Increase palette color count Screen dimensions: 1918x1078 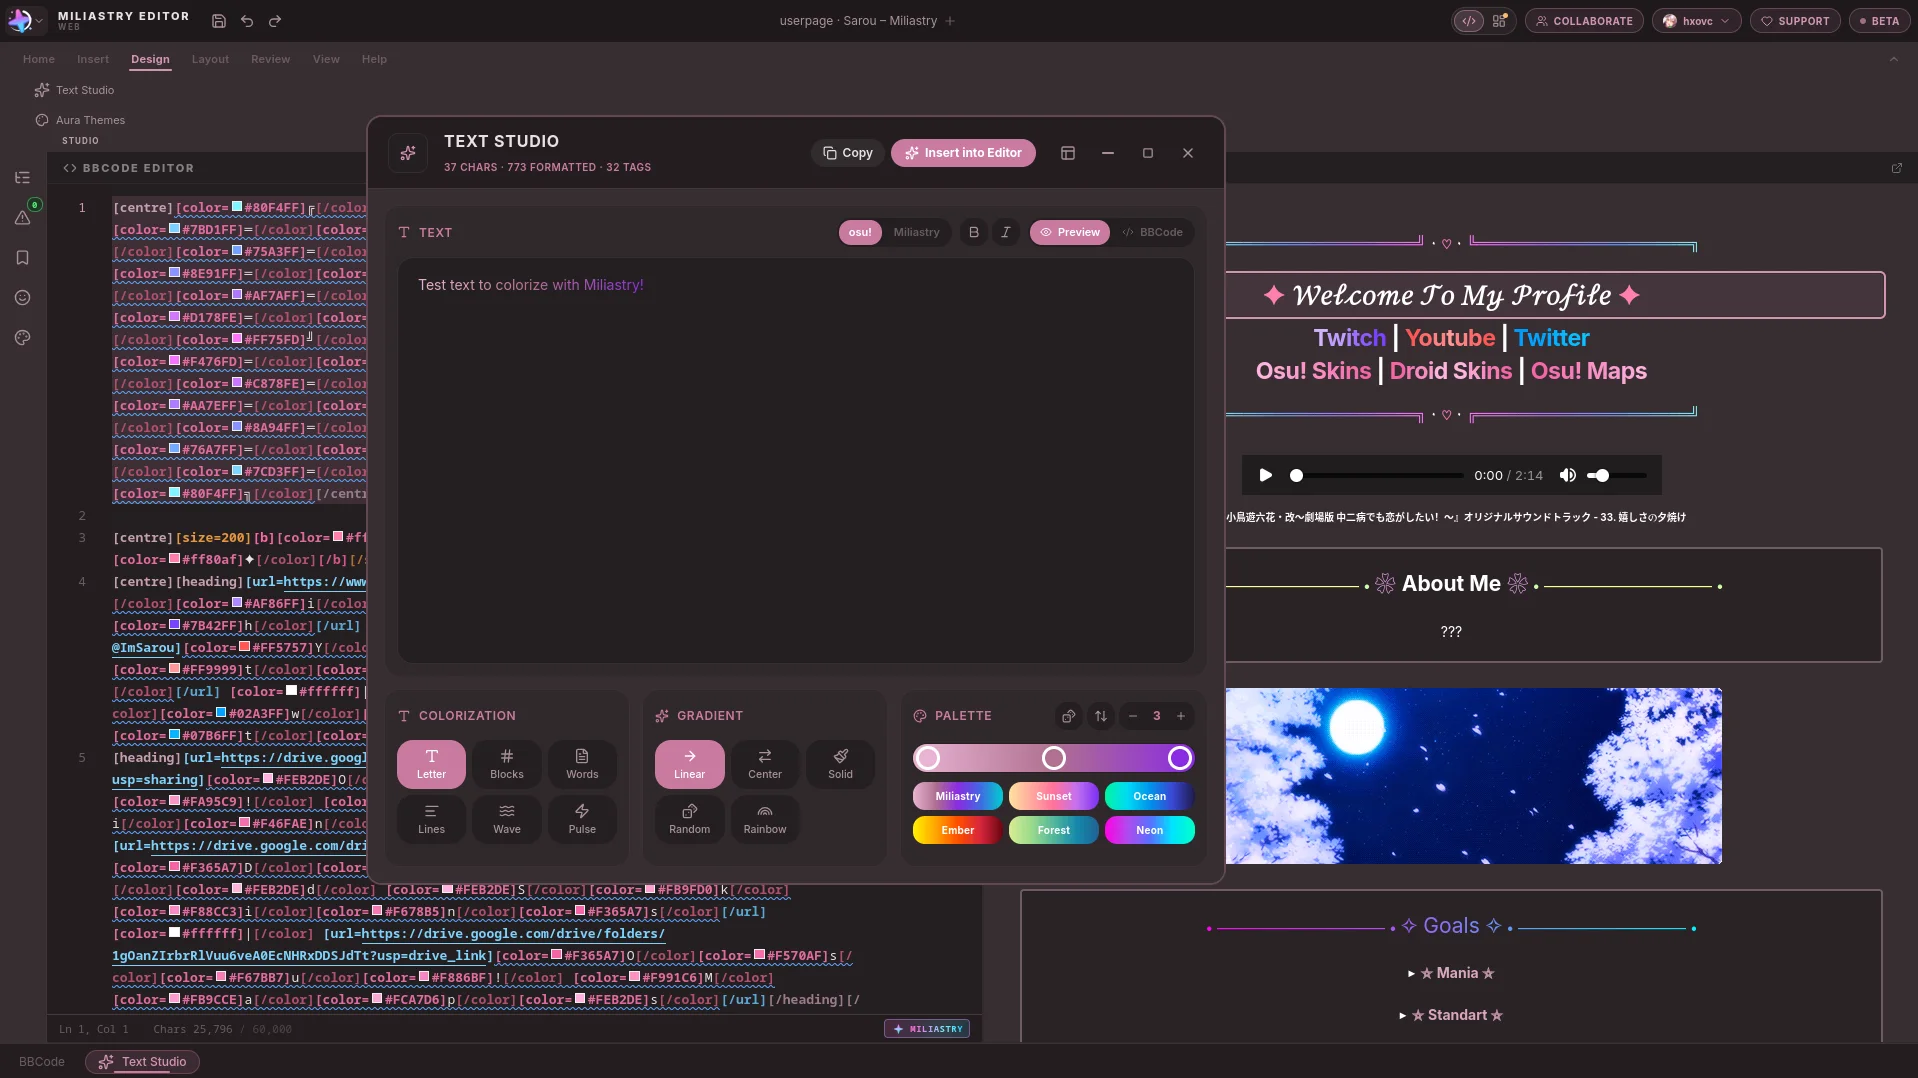pos(1181,716)
